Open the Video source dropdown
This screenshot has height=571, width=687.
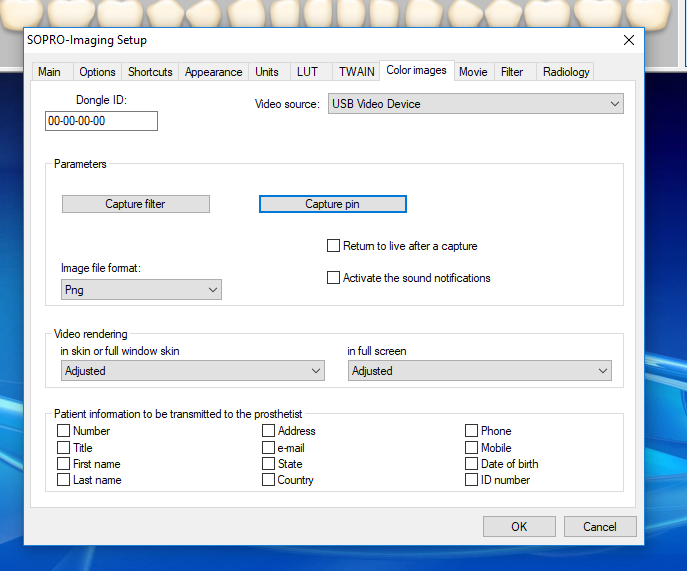click(x=476, y=104)
